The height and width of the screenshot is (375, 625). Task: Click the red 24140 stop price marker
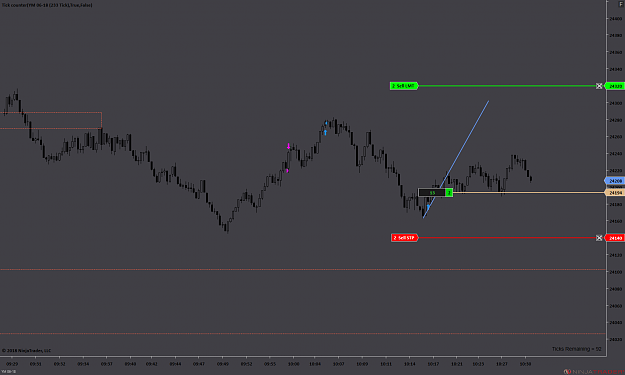615,238
